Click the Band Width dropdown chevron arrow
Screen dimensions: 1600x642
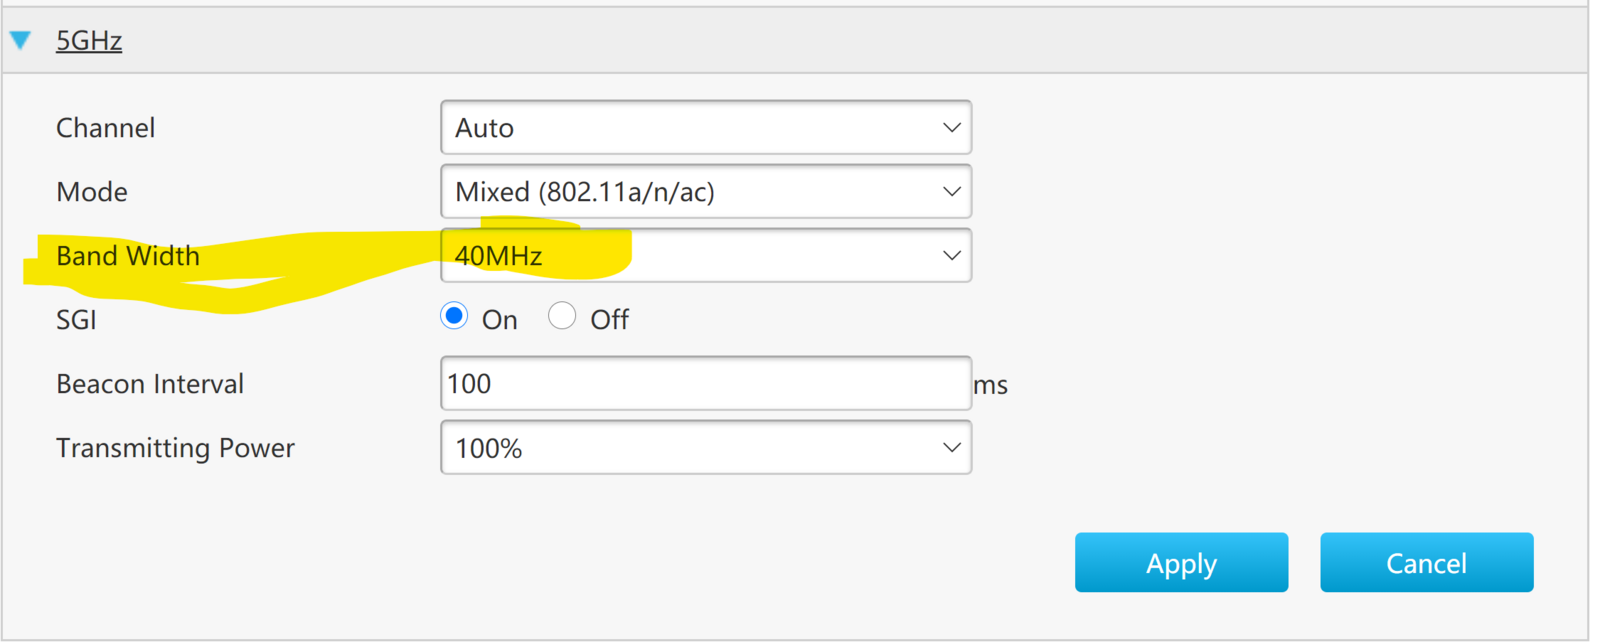pos(951,256)
